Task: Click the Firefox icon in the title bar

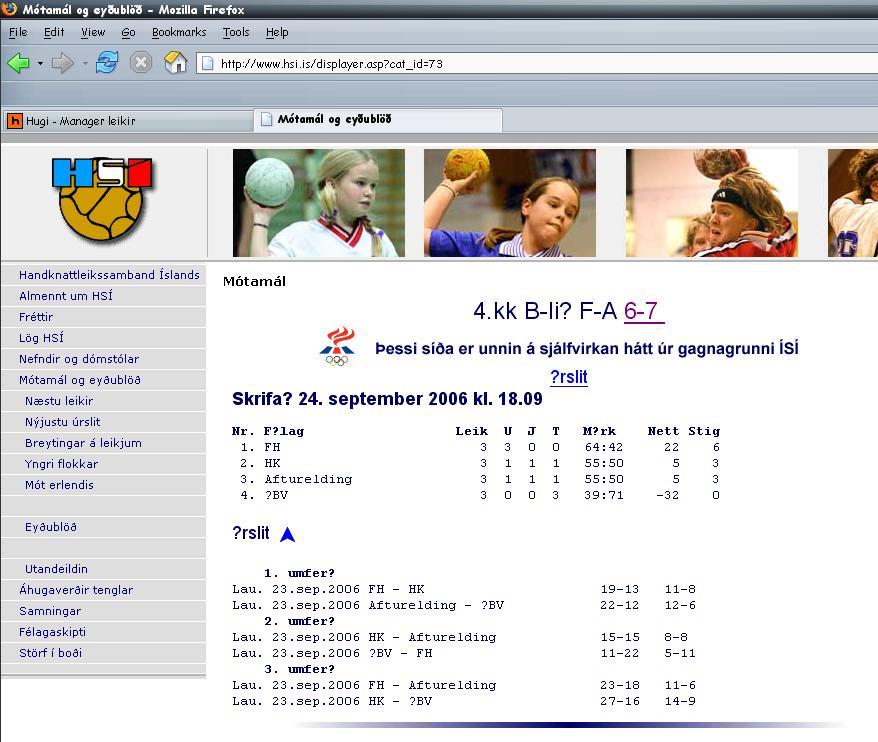Action: (x=10, y=9)
